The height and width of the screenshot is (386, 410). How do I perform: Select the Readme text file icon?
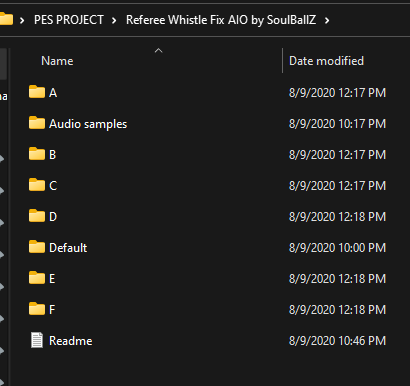pos(37,340)
